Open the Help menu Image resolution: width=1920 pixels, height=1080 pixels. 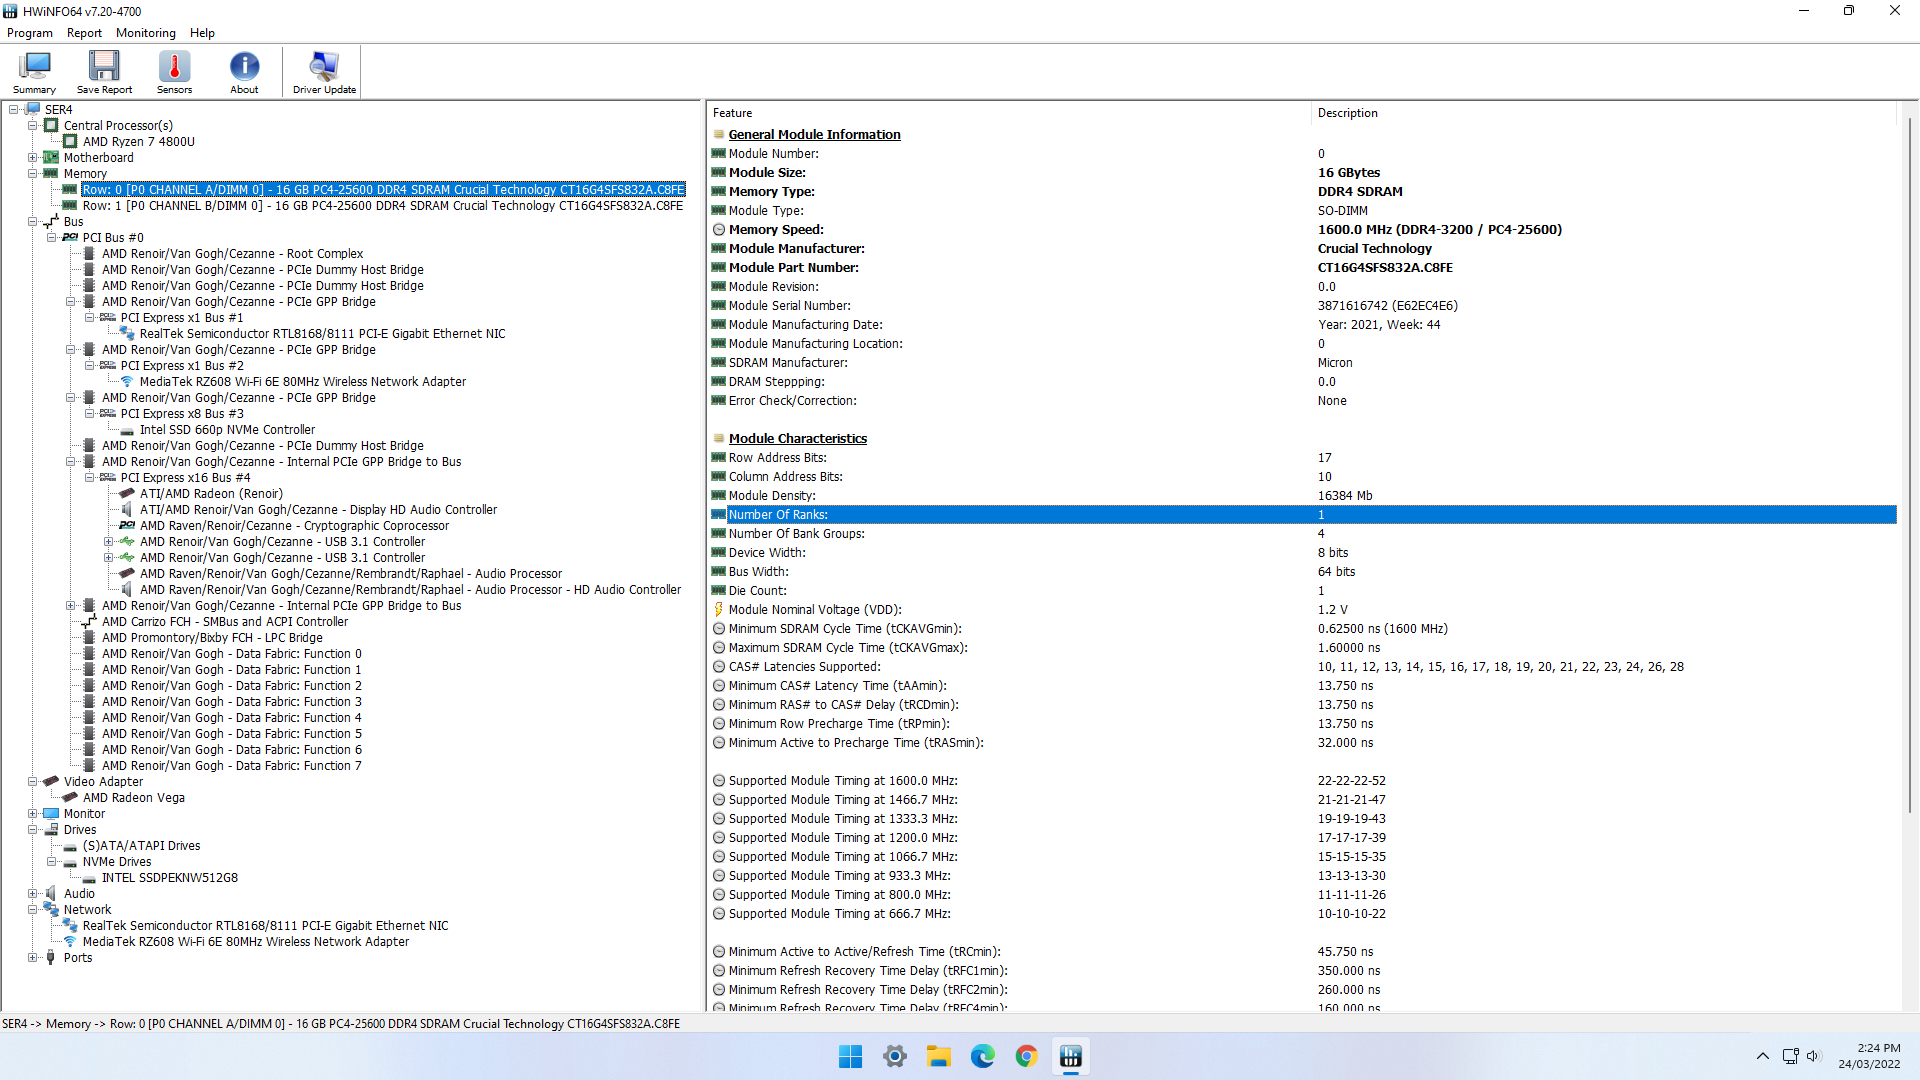[x=202, y=33]
